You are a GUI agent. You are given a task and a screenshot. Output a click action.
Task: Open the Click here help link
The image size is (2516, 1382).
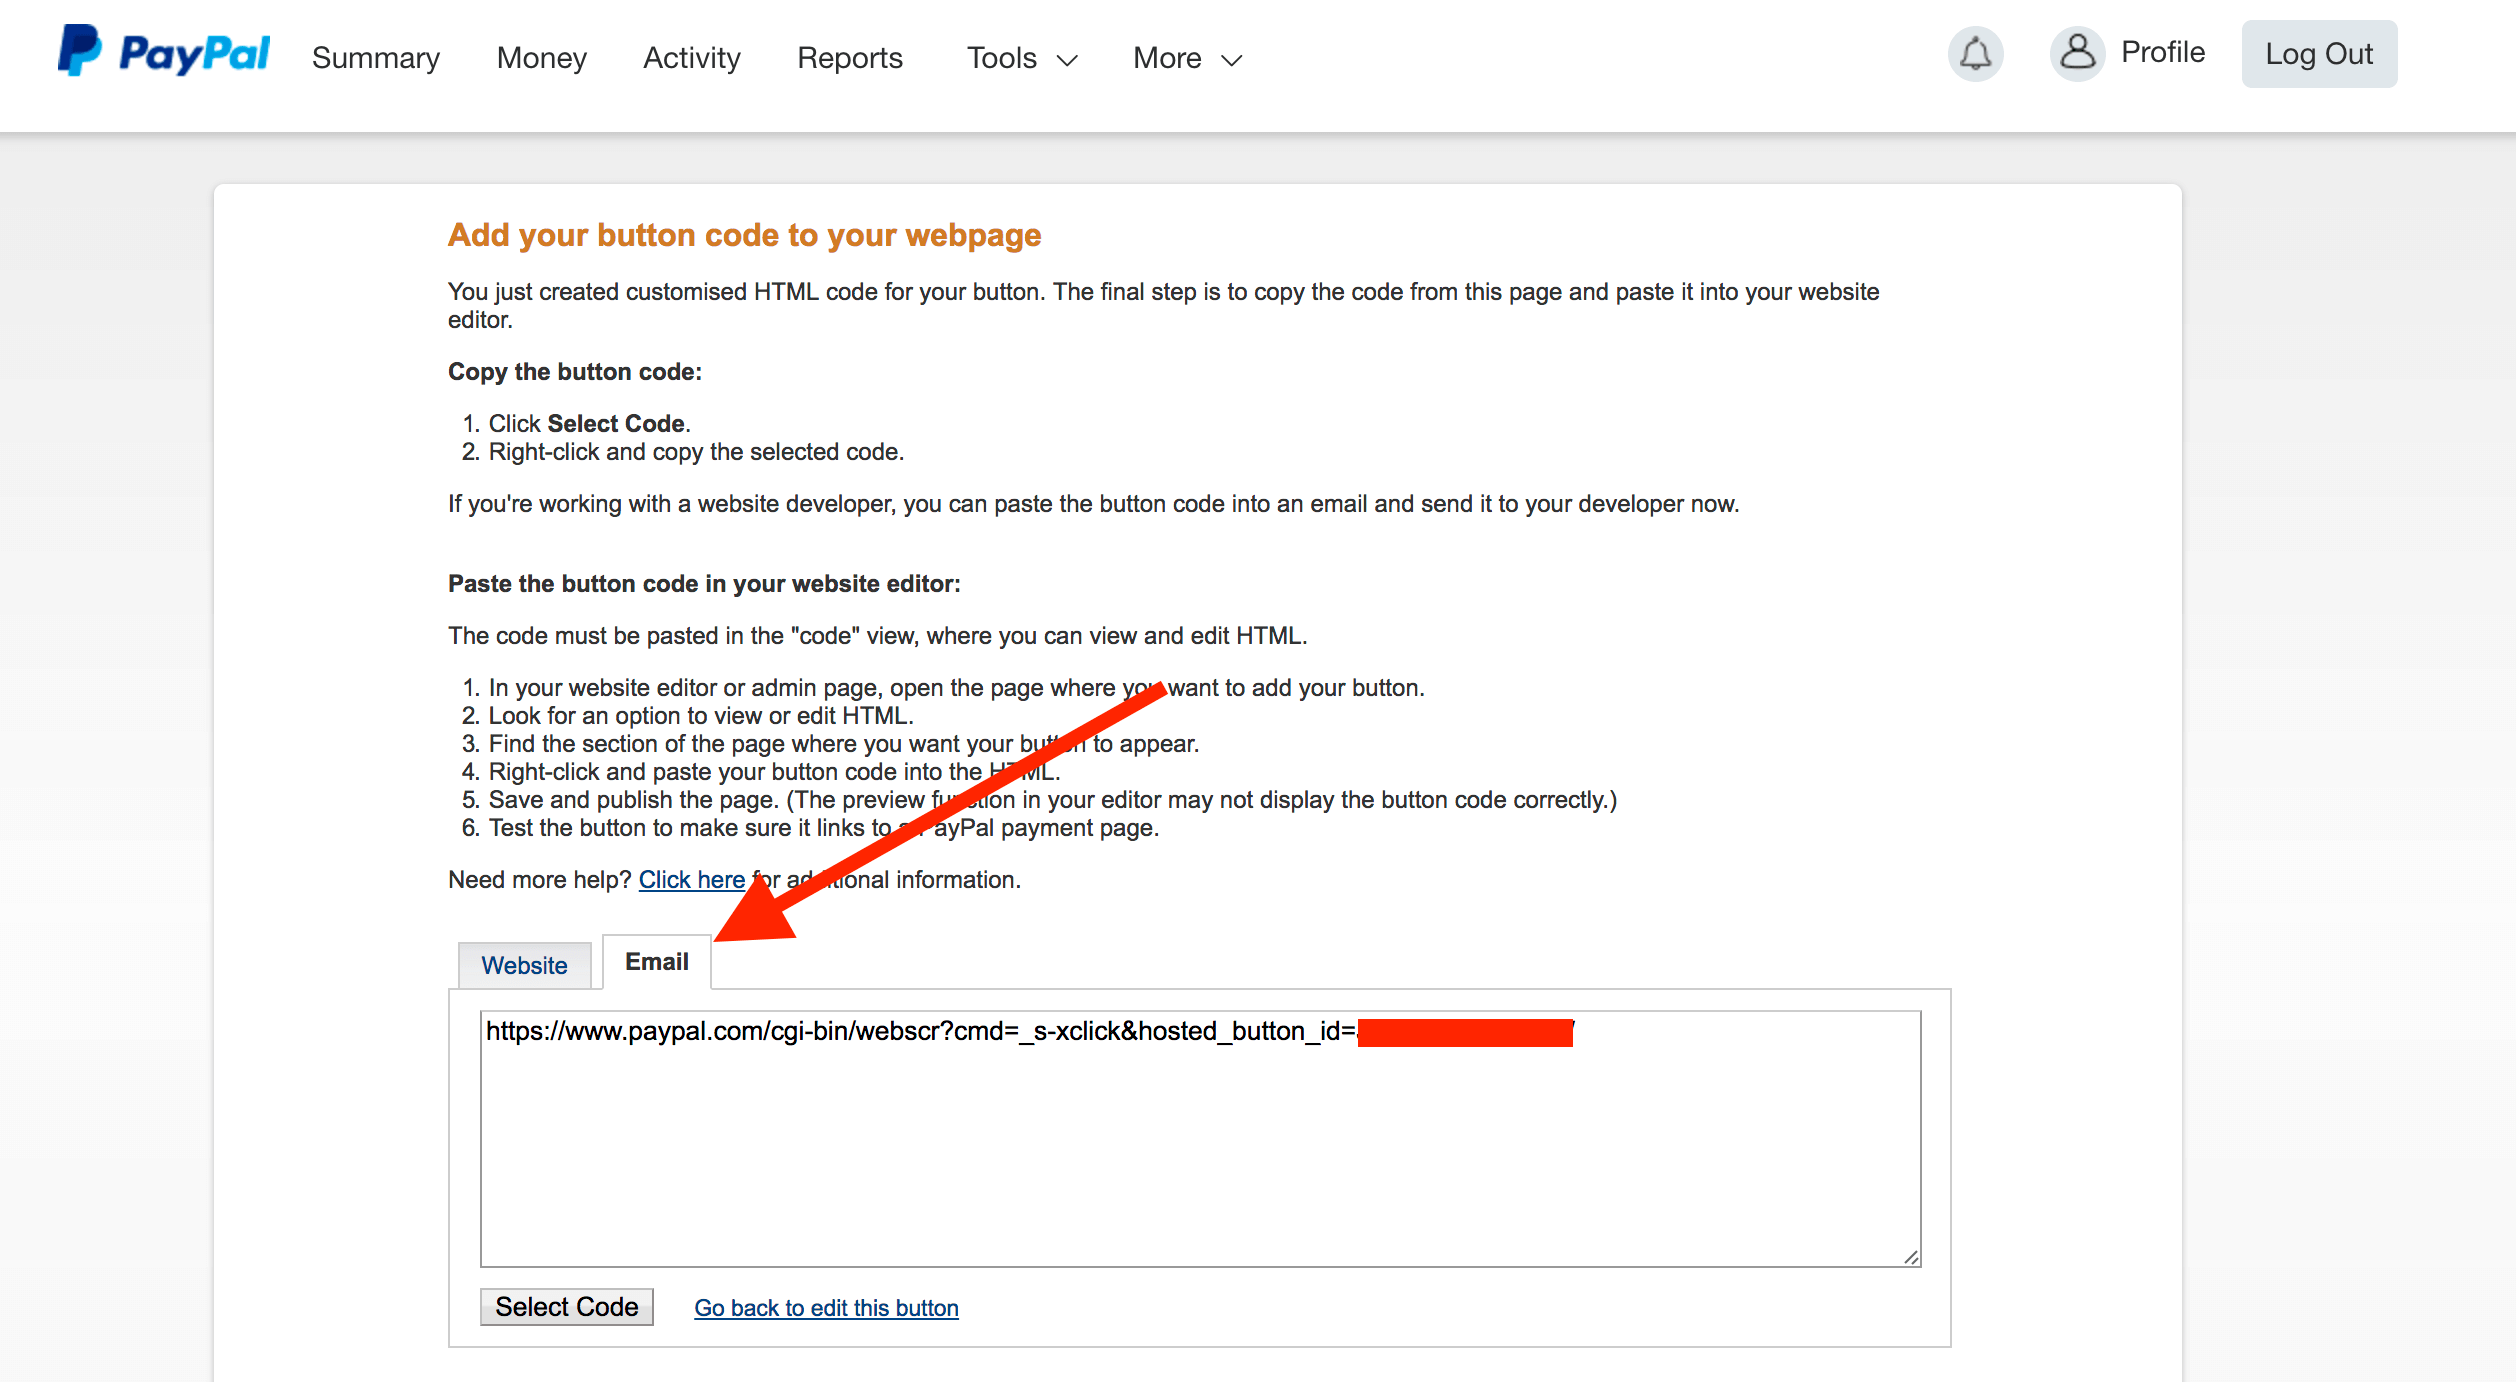(691, 880)
